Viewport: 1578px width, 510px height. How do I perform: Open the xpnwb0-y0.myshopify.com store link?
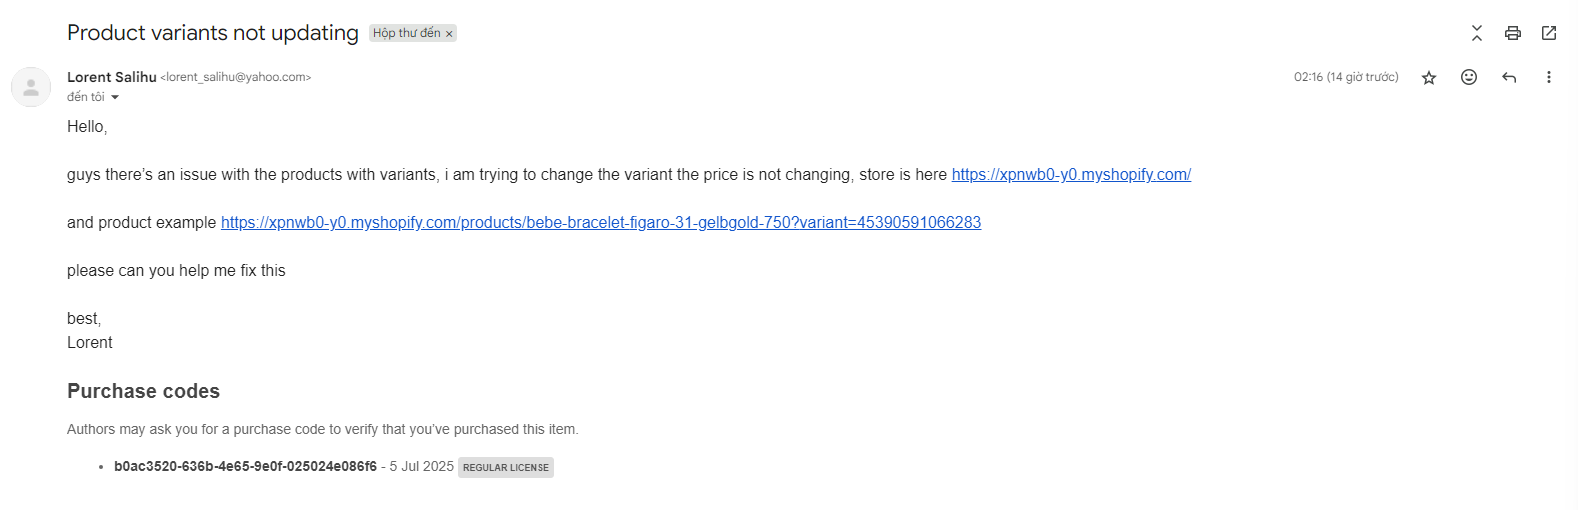[1071, 174]
